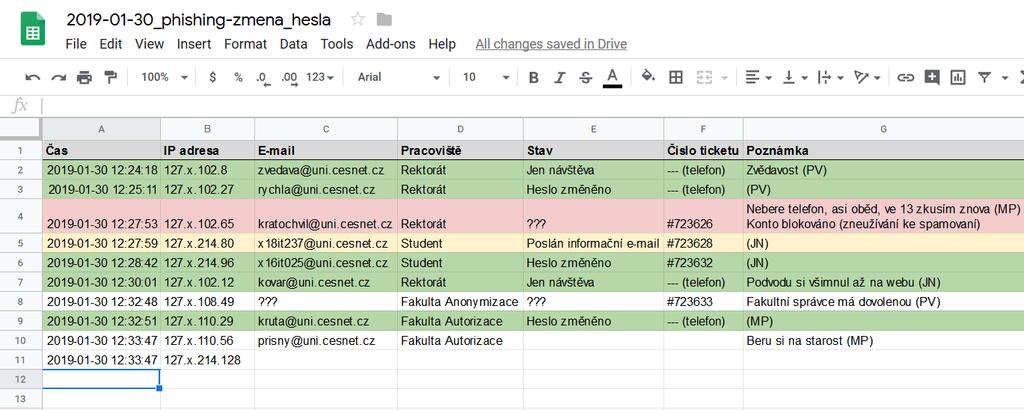The height and width of the screenshot is (410, 1024).
Task: Open the Arial font dropdown
Action: click(398, 77)
